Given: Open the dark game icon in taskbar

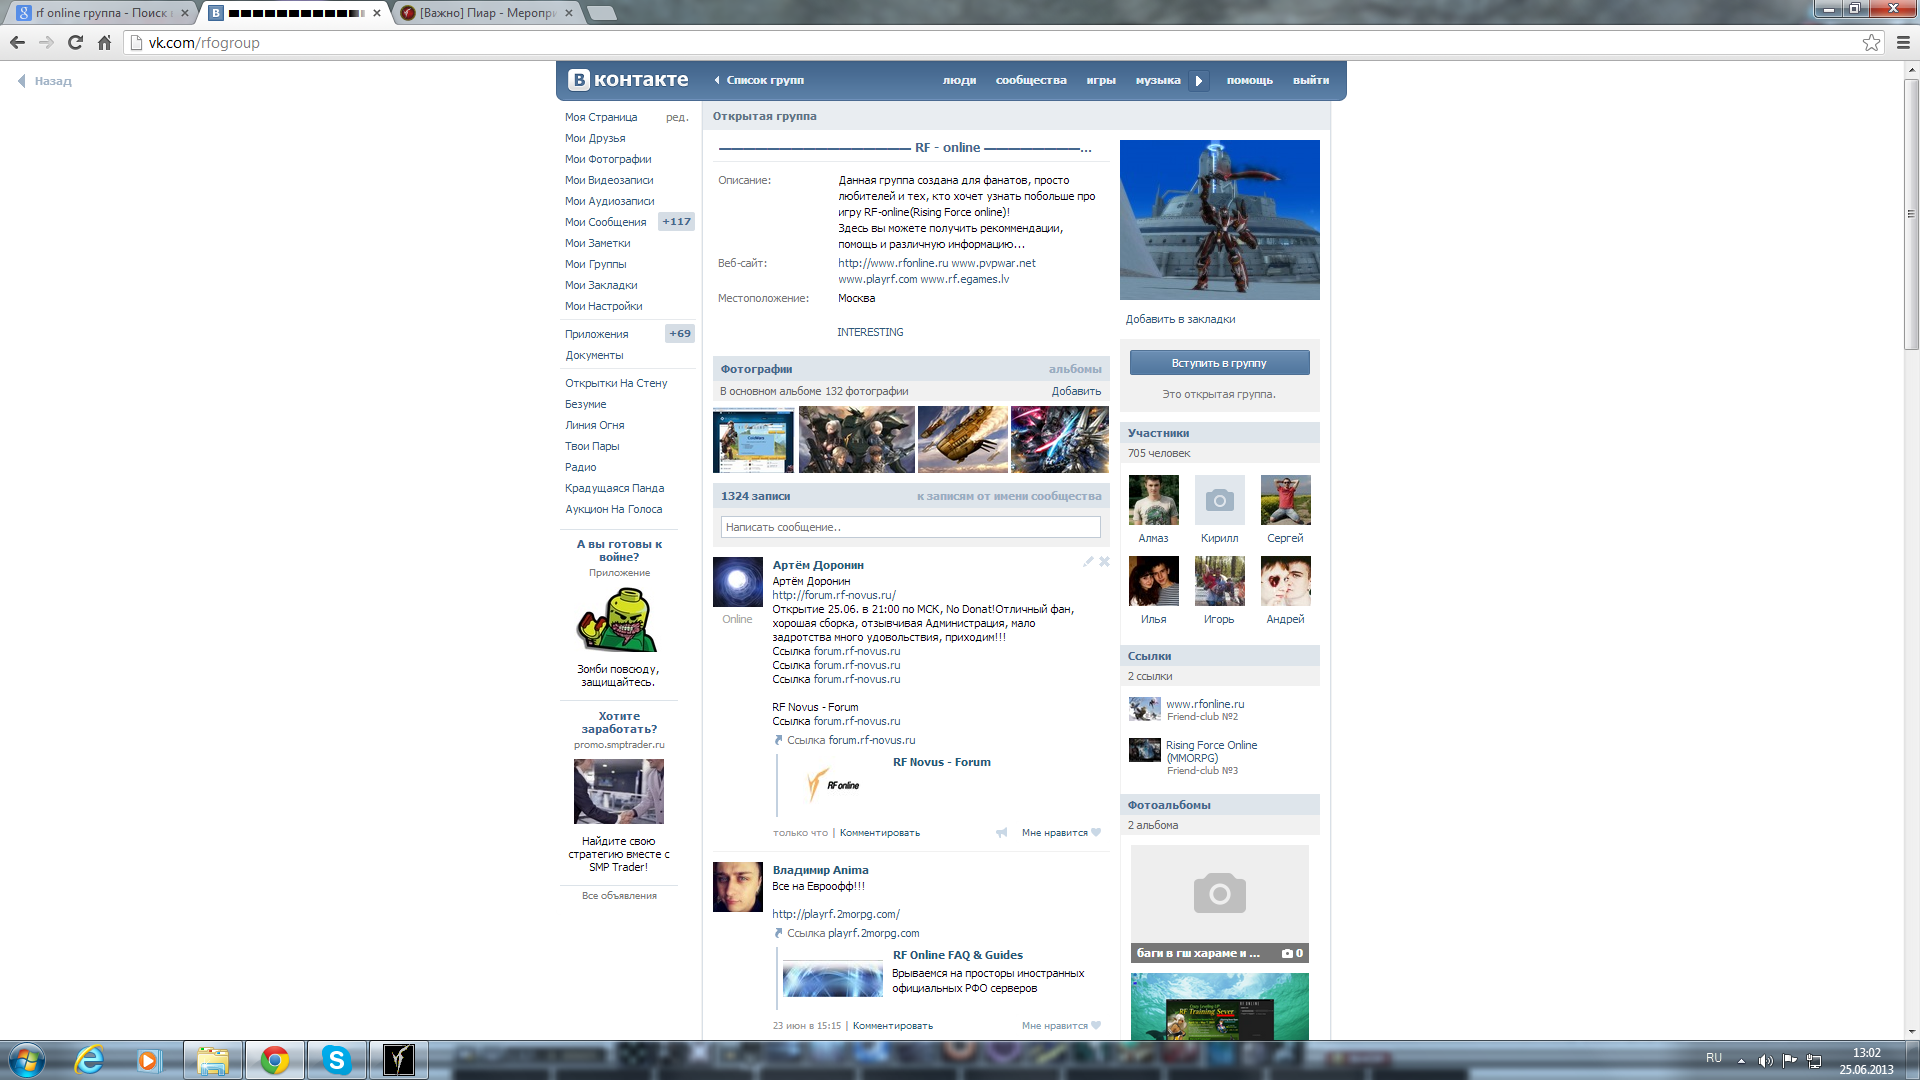Looking at the screenshot, I should click(398, 1060).
